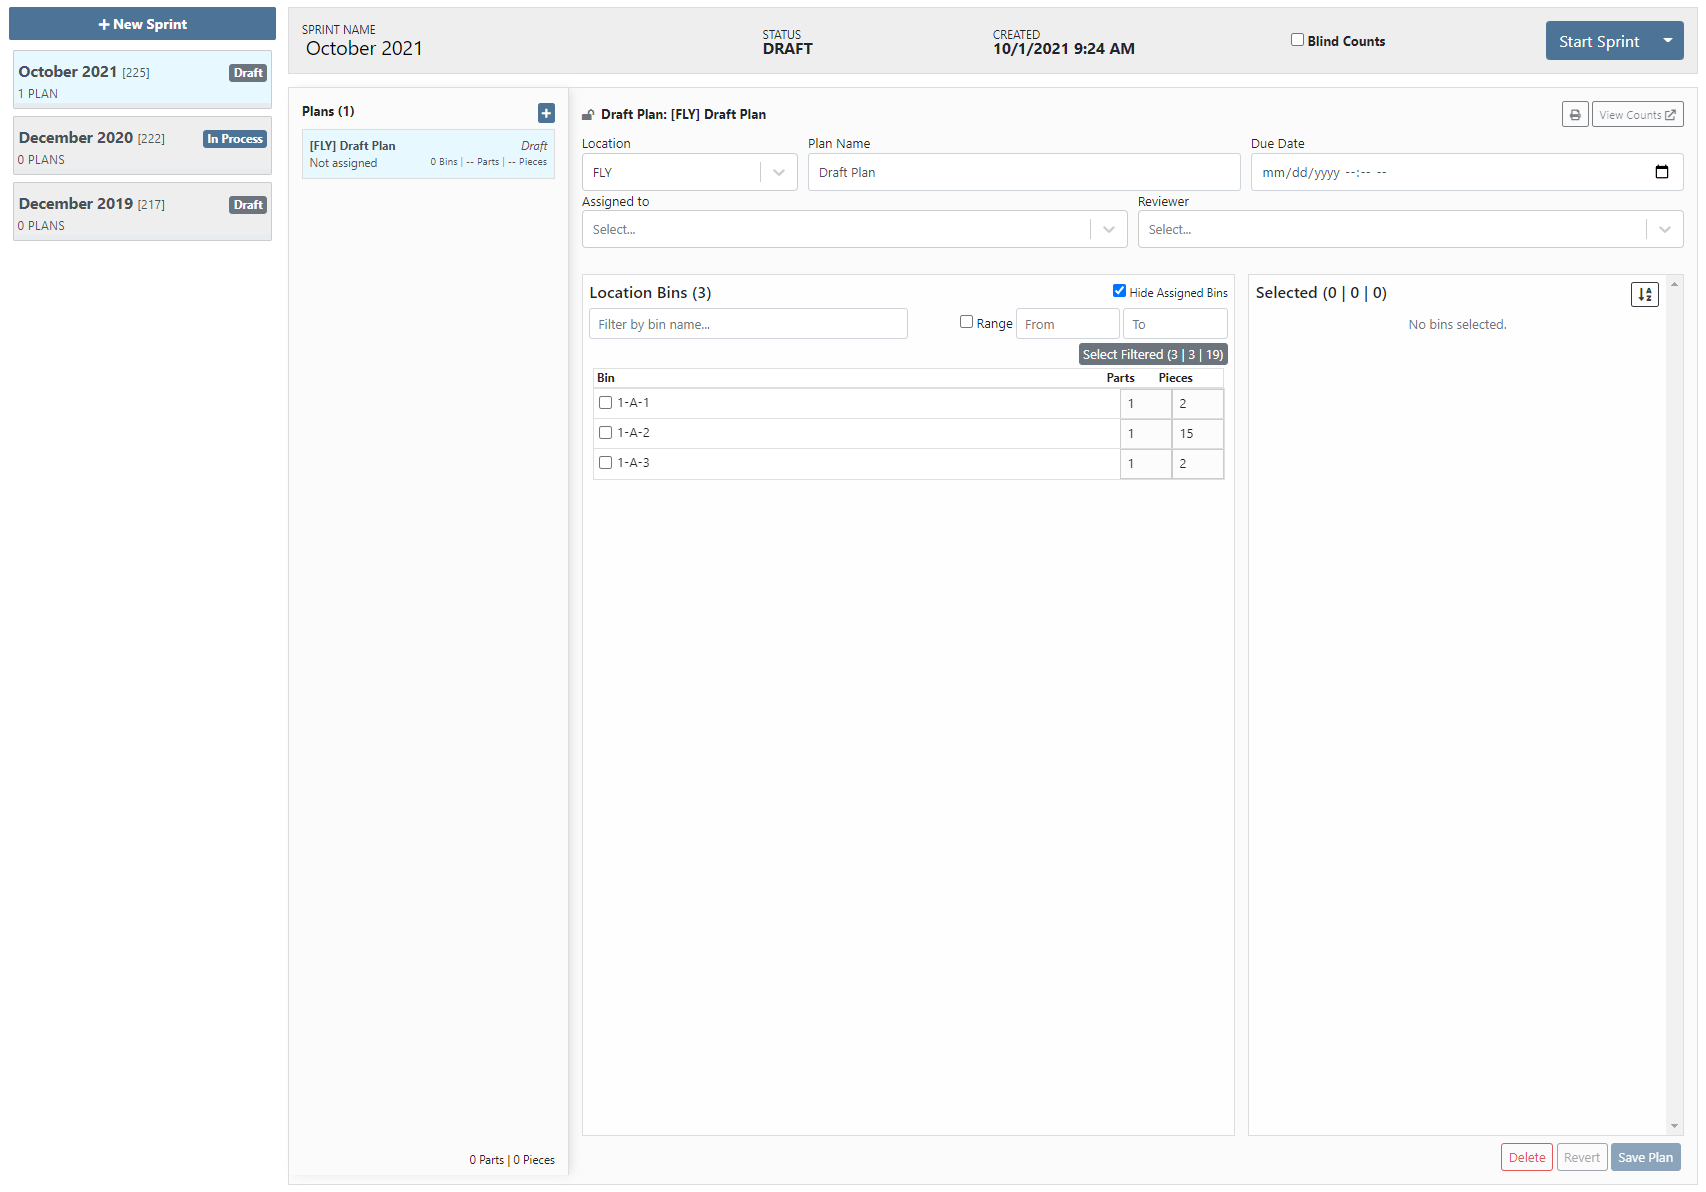
Task: Click the In Process status badge
Action: point(235,139)
